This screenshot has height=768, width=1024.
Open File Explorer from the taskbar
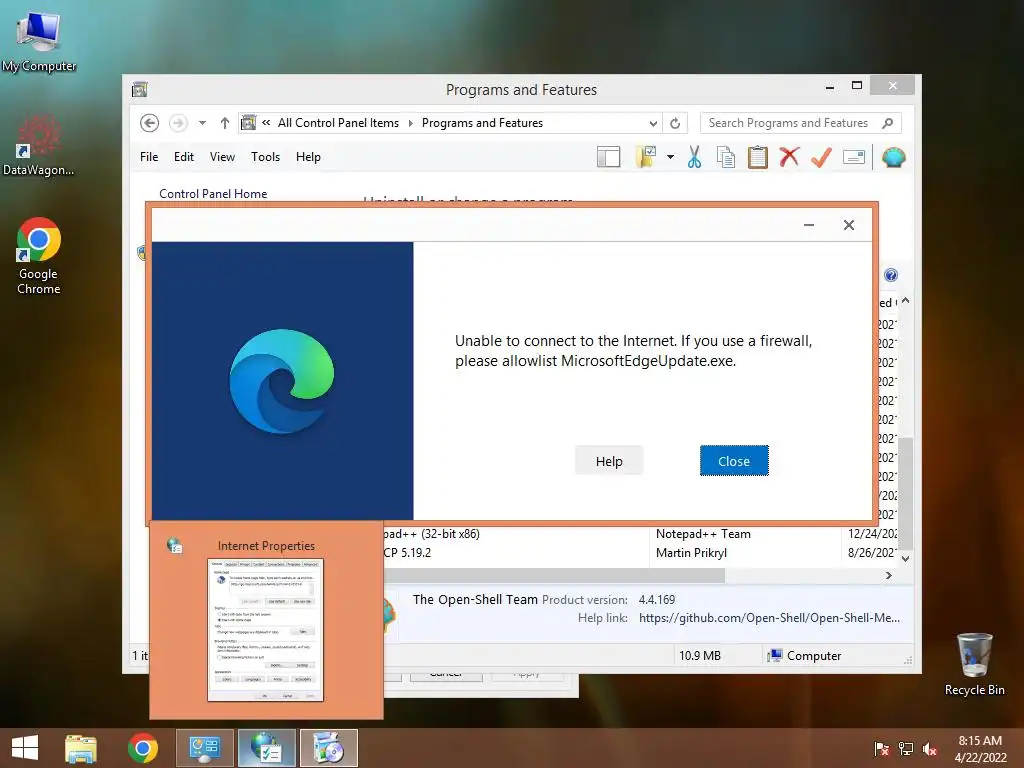[x=81, y=748]
